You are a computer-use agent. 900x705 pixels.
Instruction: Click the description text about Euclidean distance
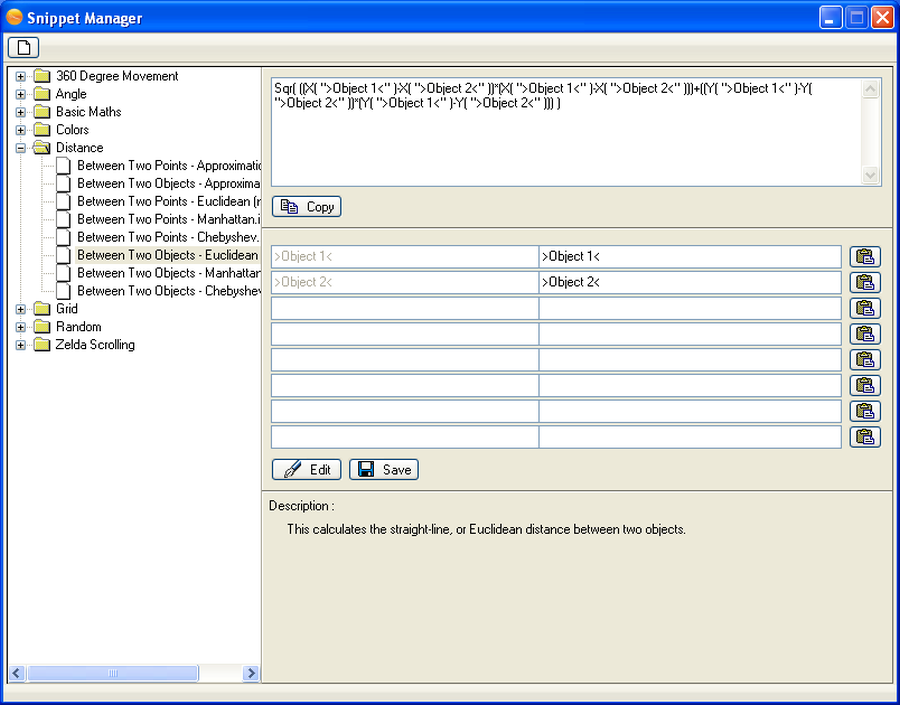486,529
